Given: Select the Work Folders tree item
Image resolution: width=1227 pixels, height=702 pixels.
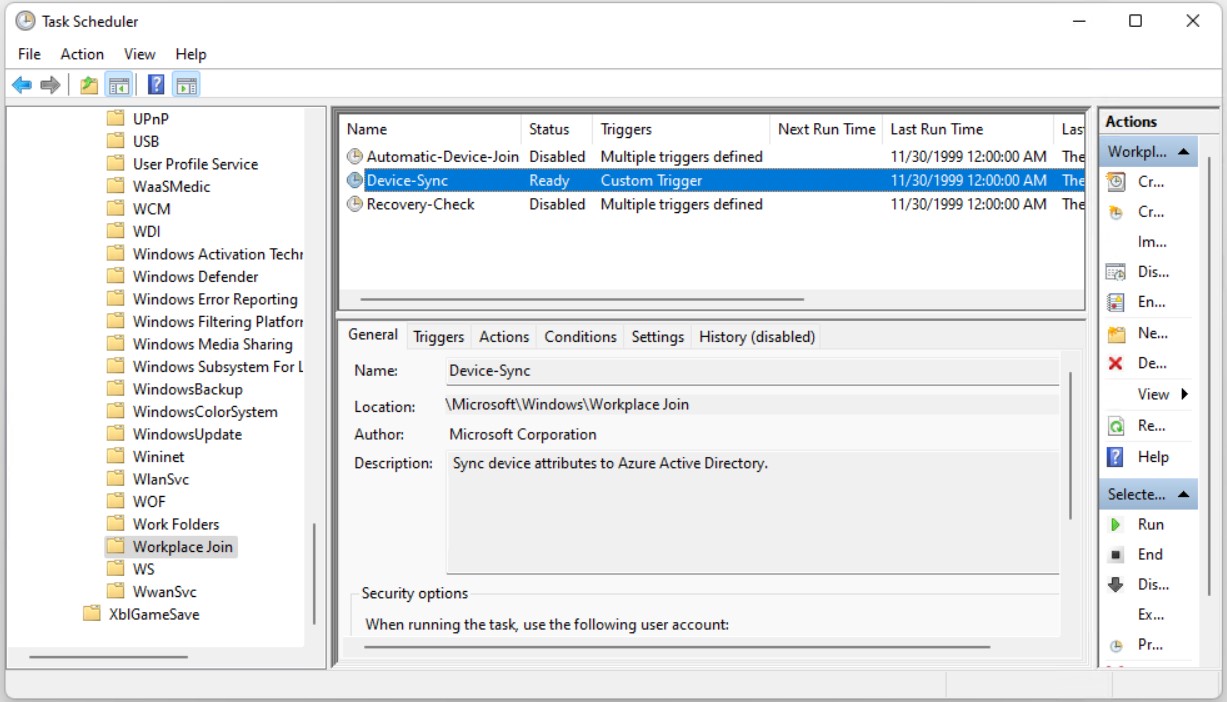Looking at the screenshot, I should click(176, 524).
